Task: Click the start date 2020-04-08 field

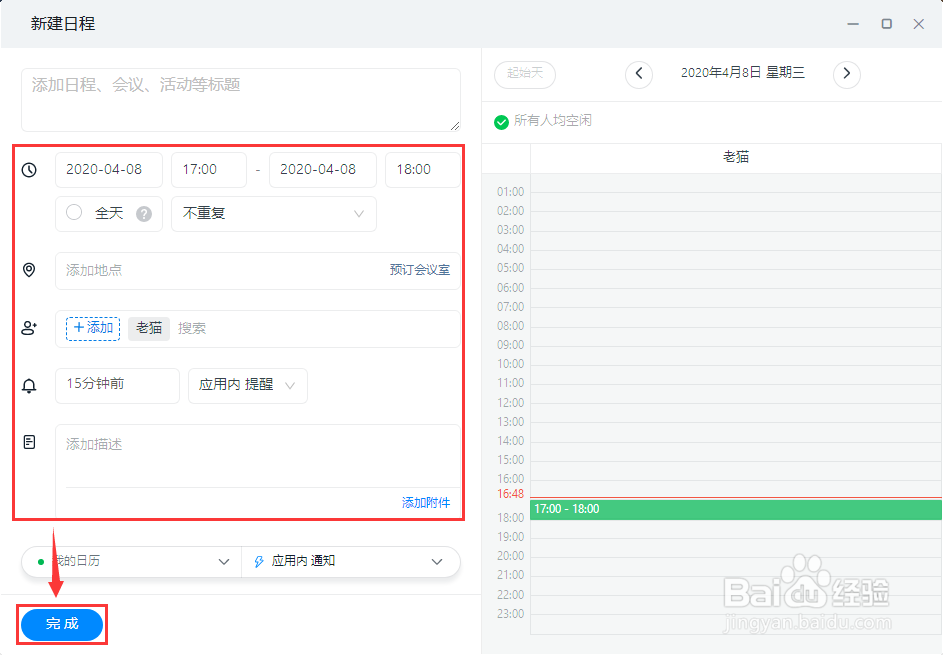Action: [x=109, y=170]
